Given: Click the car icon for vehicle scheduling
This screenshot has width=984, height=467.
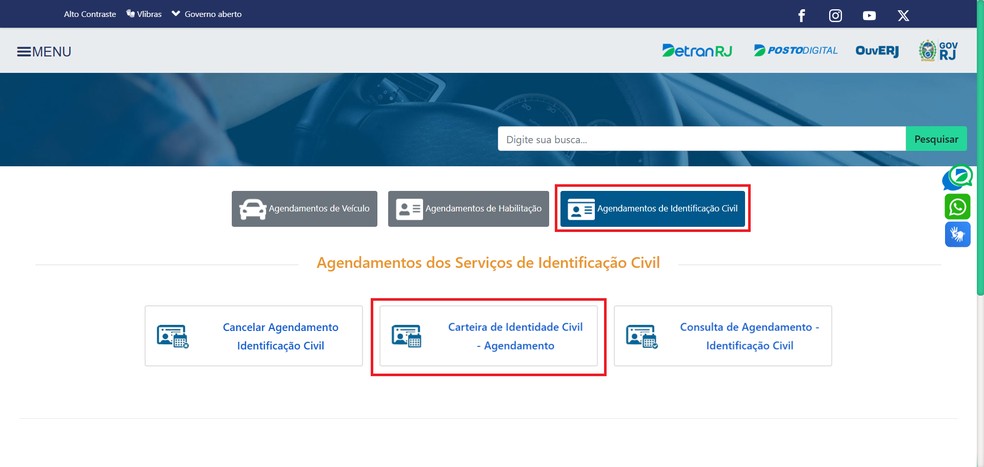Looking at the screenshot, I should [253, 209].
